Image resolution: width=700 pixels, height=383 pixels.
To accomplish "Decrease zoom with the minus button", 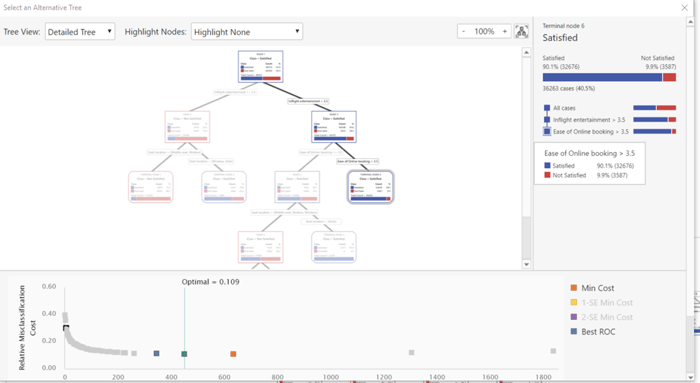I will (x=463, y=31).
